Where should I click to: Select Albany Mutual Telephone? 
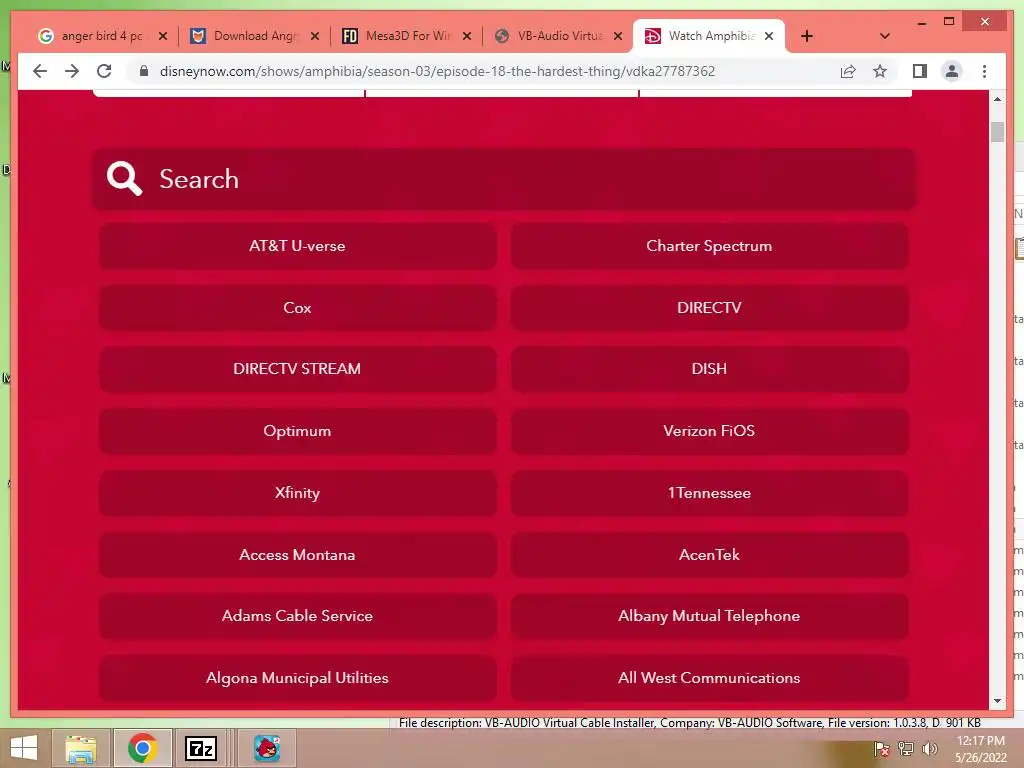(709, 616)
